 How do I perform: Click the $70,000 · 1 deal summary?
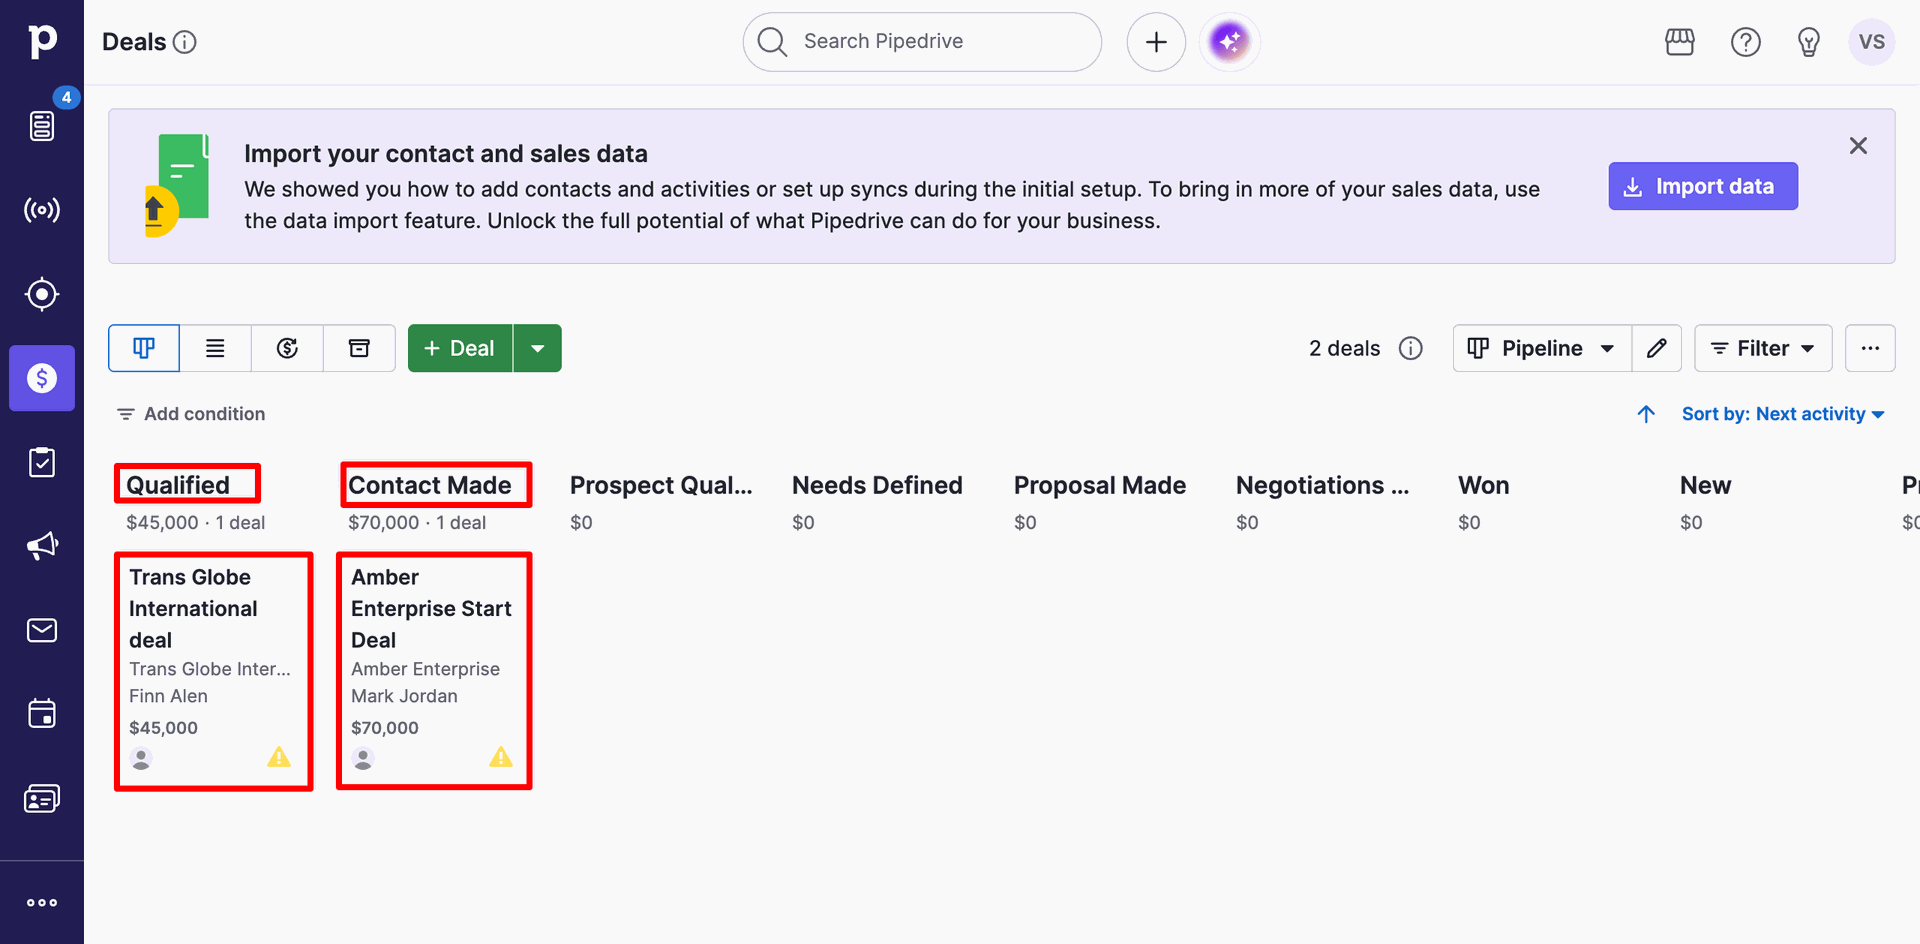417,522
